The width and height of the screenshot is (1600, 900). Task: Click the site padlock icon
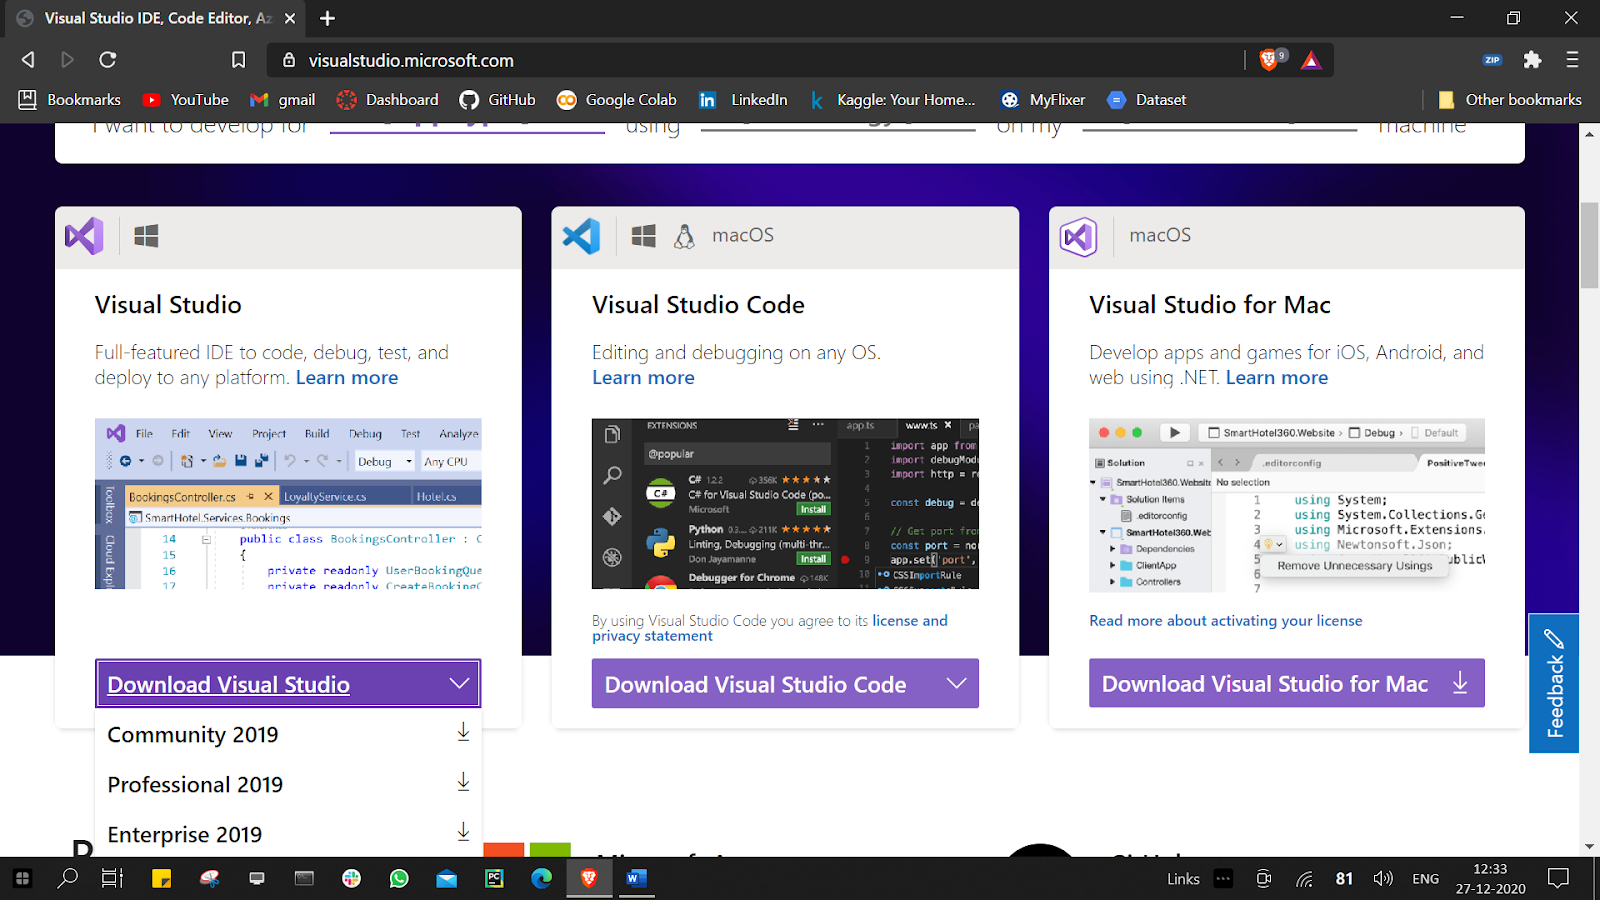[289, 60]
